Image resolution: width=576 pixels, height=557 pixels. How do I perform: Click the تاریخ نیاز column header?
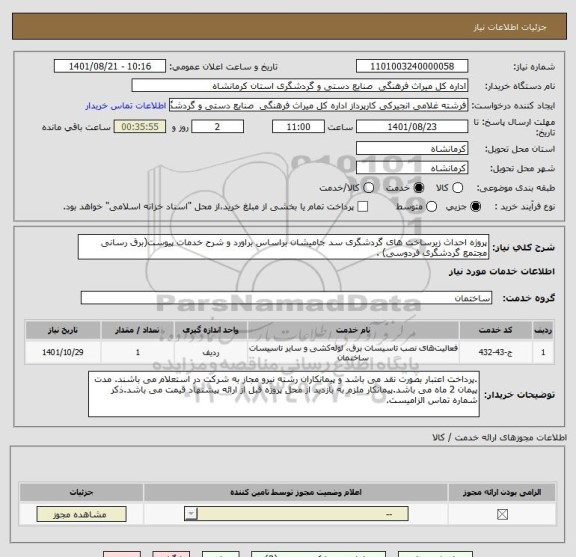pos(63,330)
